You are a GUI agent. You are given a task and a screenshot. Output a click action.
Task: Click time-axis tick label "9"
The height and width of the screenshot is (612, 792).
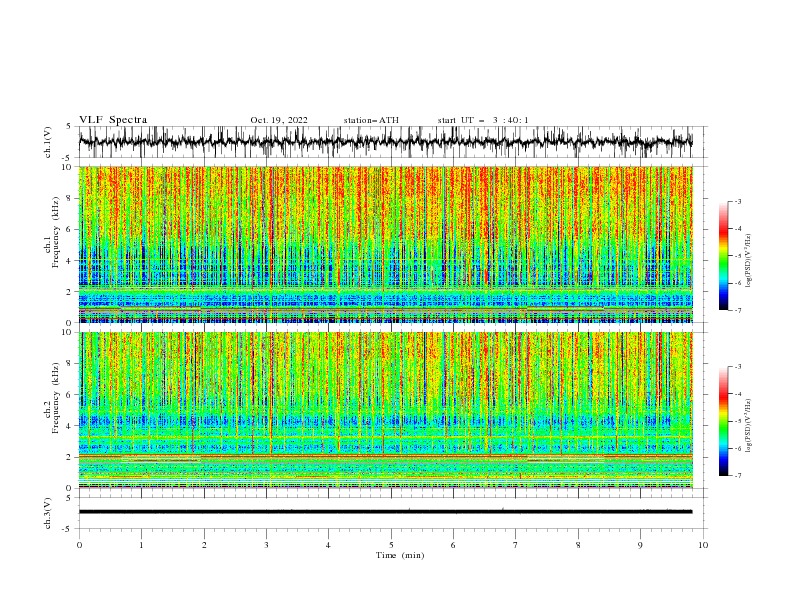[640, 545]
